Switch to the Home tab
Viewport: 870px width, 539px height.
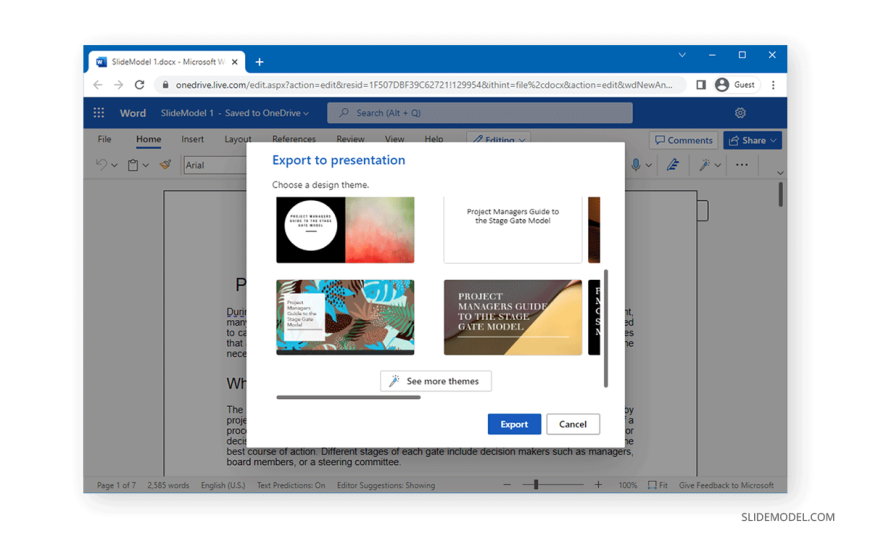coord(149,139)
